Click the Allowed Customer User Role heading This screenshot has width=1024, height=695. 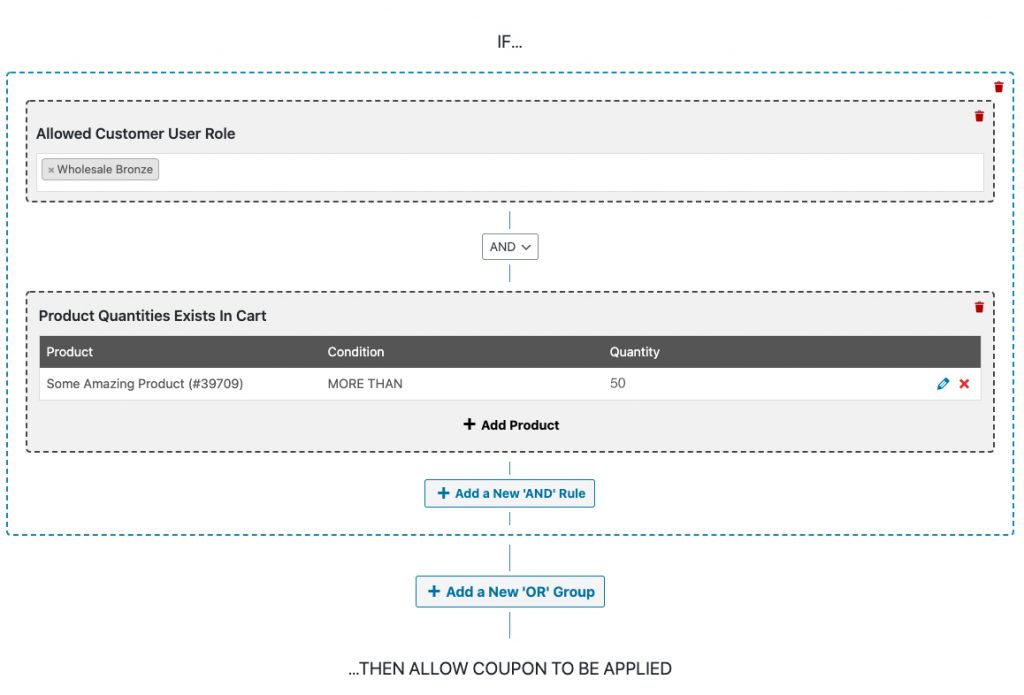pos(135,133)
